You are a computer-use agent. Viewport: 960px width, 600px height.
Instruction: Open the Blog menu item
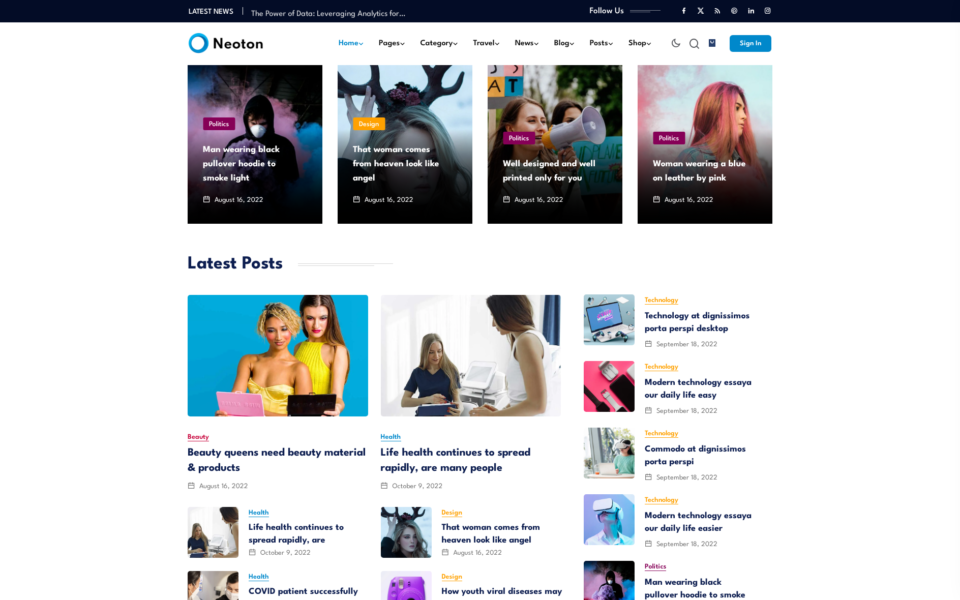coord(563,43)
